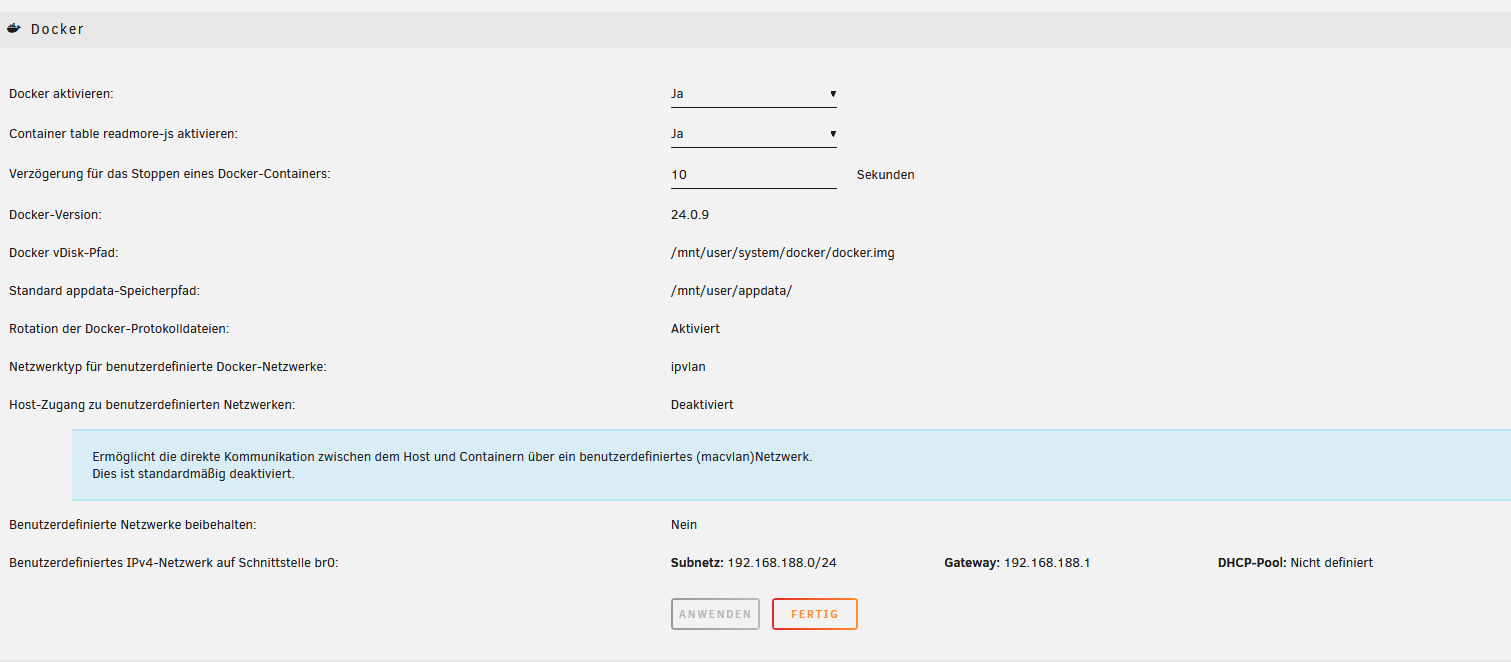Click the ANWENDEN button
This screenshot has height=662, width=1511.
click(715, 614)
